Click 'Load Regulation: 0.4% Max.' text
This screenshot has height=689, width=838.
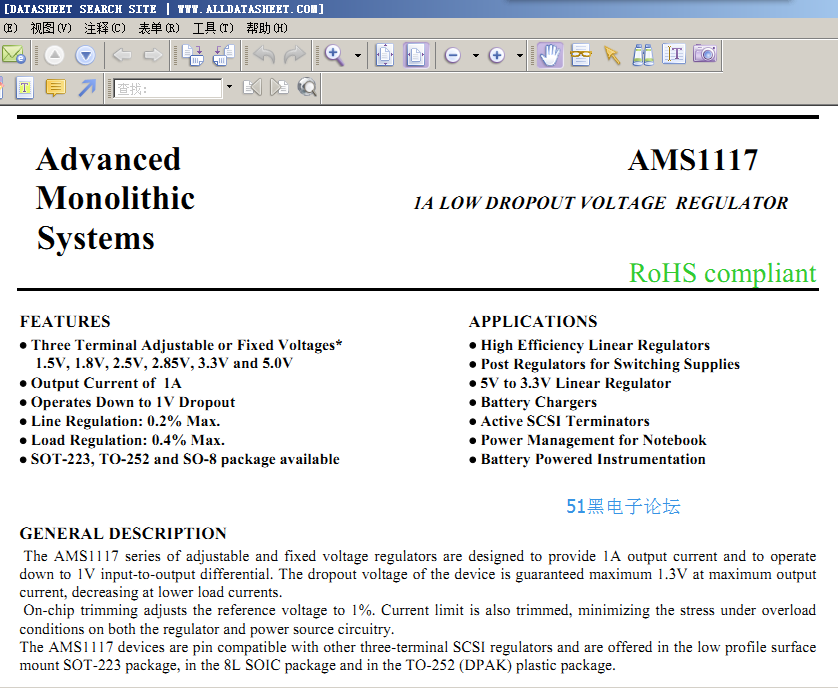(128, 440)
